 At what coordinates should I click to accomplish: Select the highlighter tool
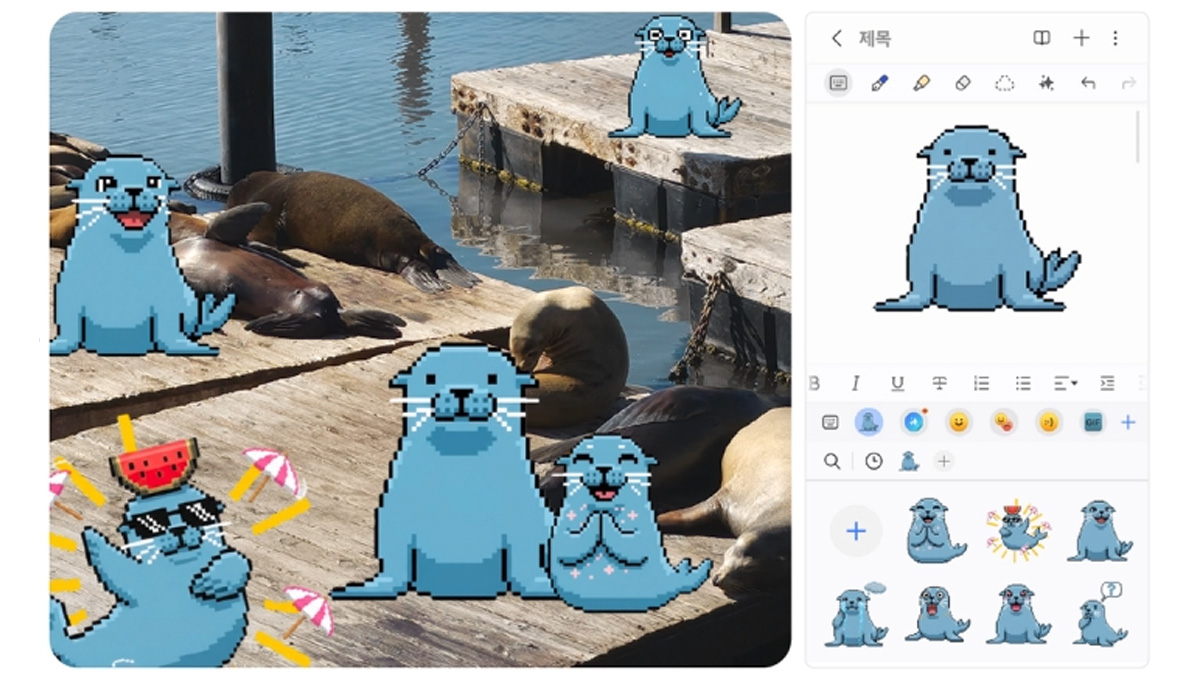point(921,83)
